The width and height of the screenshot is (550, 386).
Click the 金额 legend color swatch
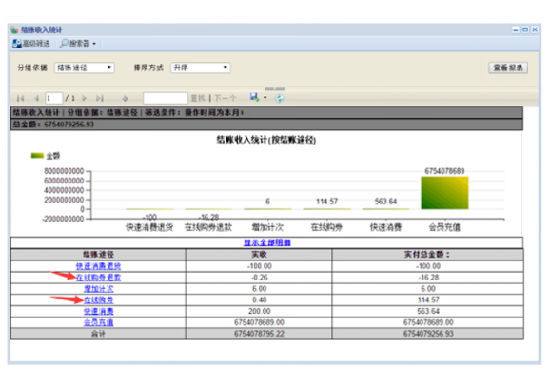click(37, 155)
